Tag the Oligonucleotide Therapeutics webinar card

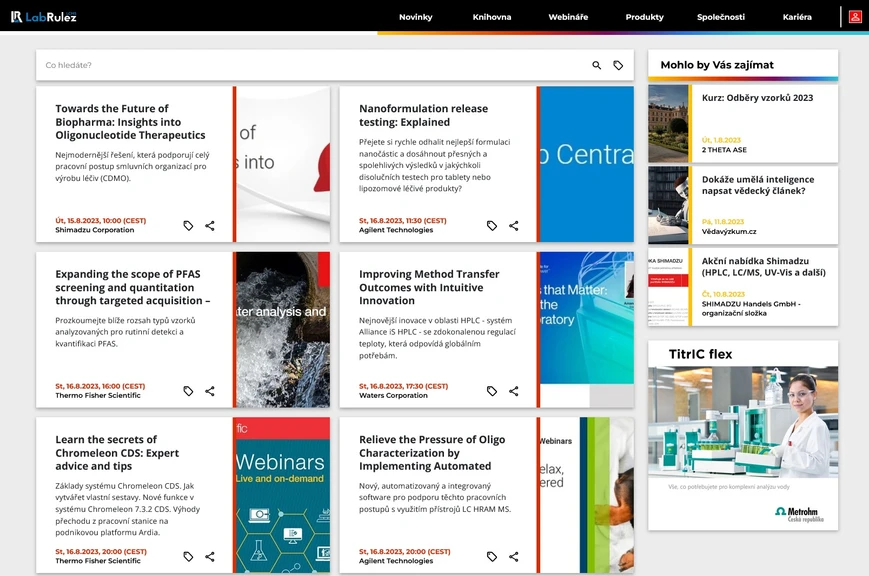point(188,226)
